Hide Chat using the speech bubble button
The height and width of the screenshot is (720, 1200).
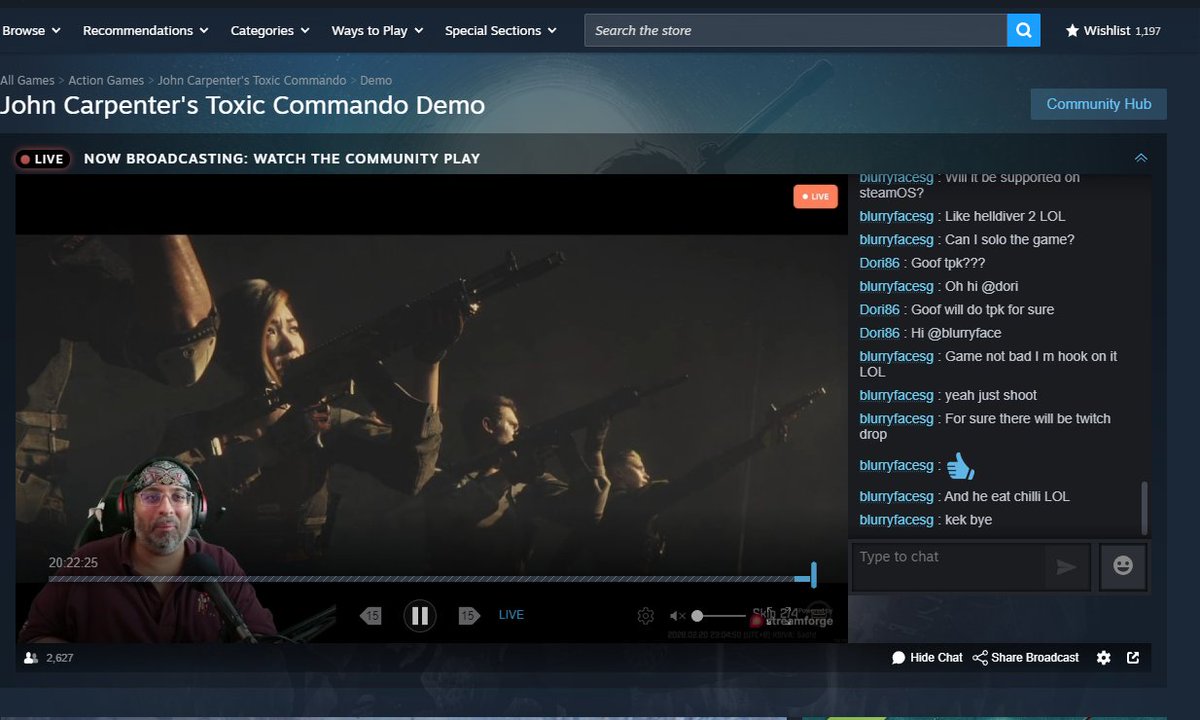tap(927, 658)
